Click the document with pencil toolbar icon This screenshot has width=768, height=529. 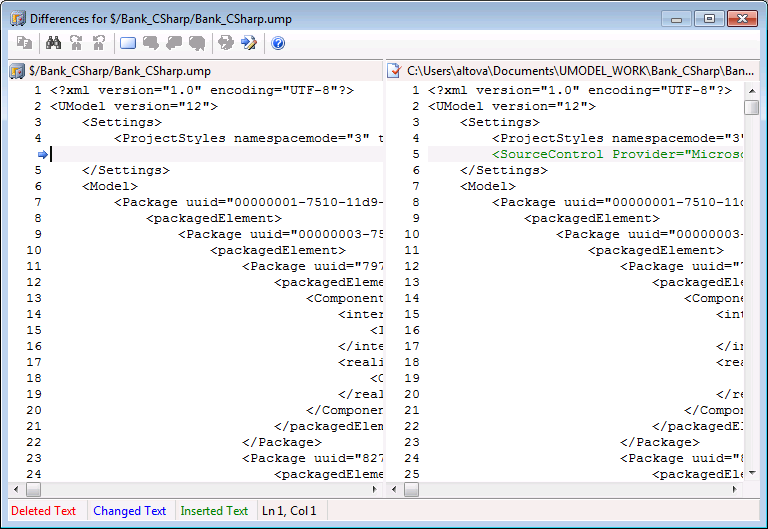point(248,43)
